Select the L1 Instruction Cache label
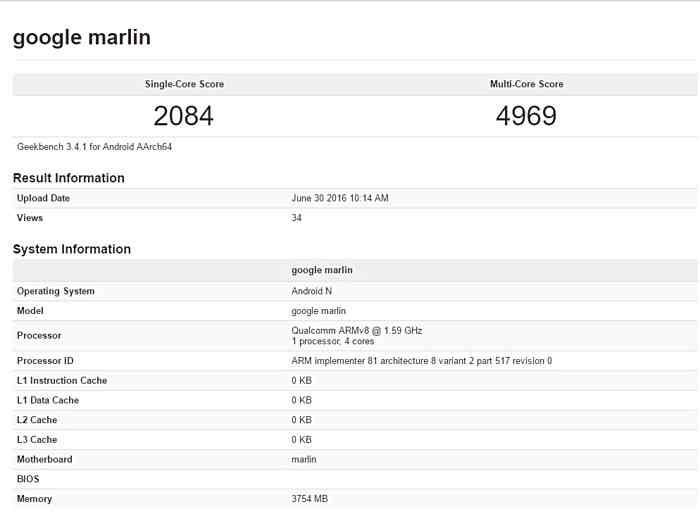This screenshot has width=700, height=514. pyautogui.click(x=62, y=380)
